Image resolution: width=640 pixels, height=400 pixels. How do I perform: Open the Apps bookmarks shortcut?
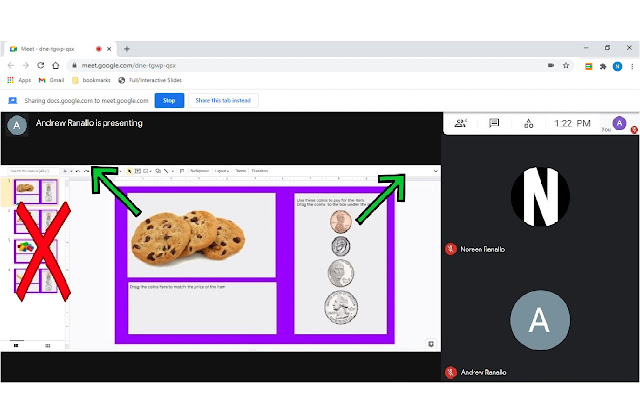[19, 80]
